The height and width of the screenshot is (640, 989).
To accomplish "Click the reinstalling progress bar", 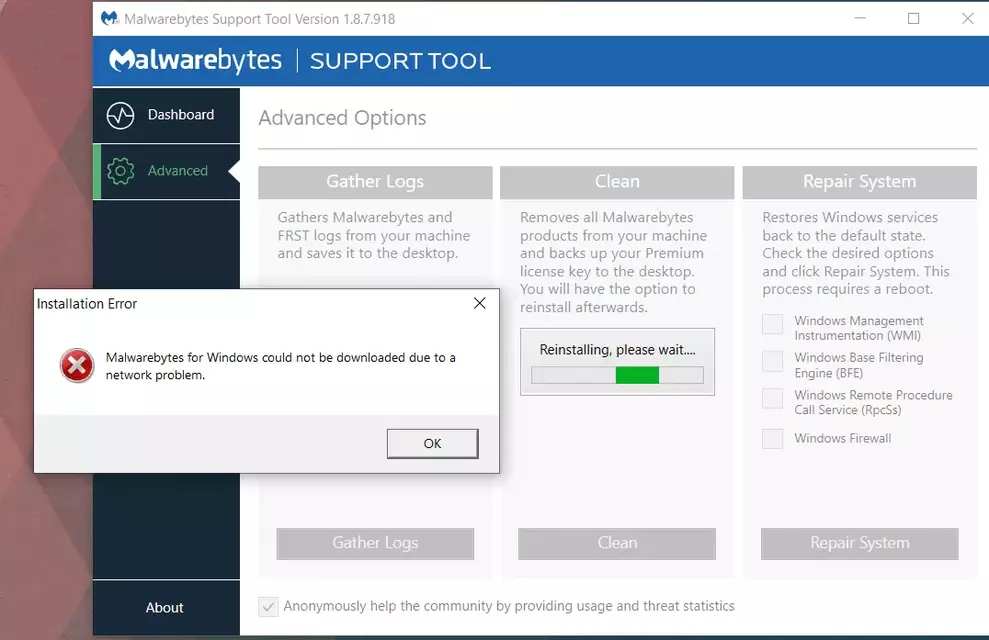I will point(617,375).
